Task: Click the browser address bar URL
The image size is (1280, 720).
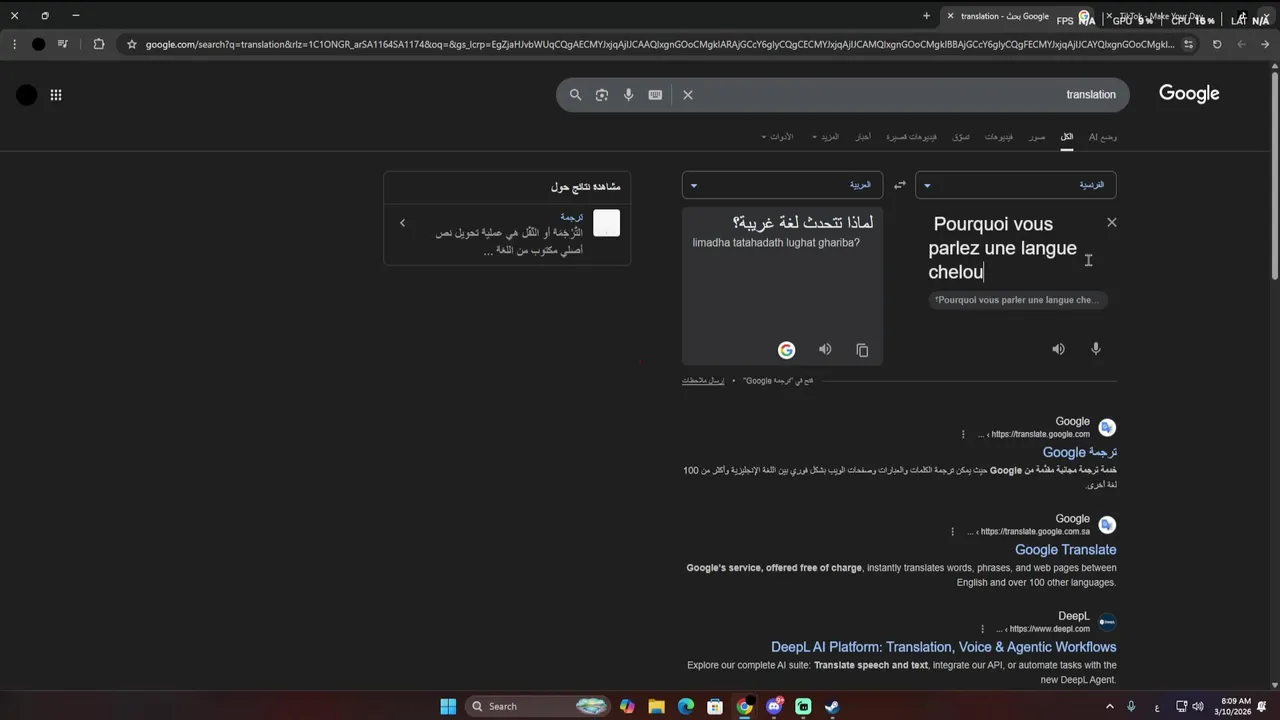Action: tap(658, 44)
